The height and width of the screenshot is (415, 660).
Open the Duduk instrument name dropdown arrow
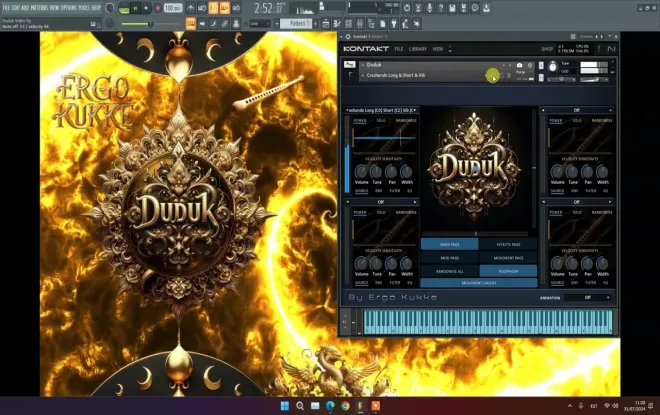[x=362, y=65]
